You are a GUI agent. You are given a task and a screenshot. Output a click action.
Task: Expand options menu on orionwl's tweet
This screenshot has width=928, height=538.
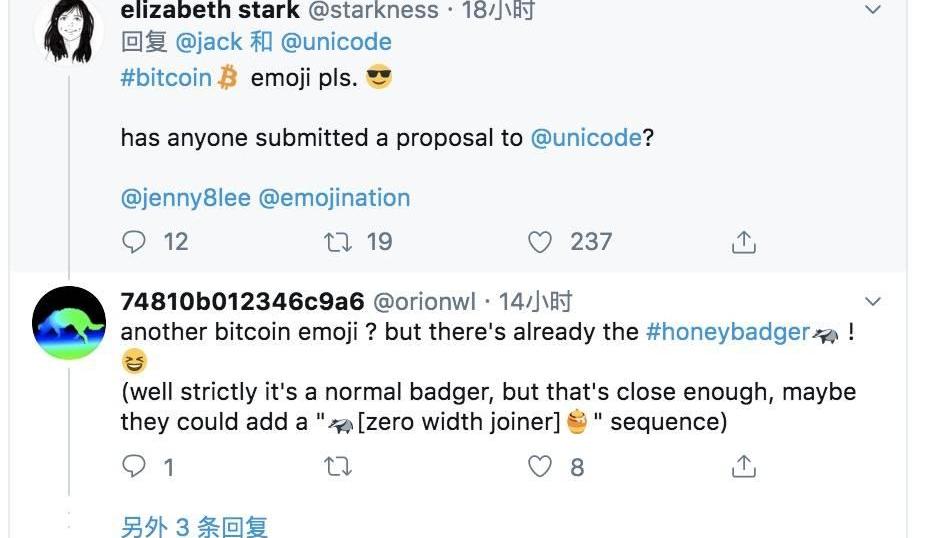pyautogui.click(x=873, y=302)
